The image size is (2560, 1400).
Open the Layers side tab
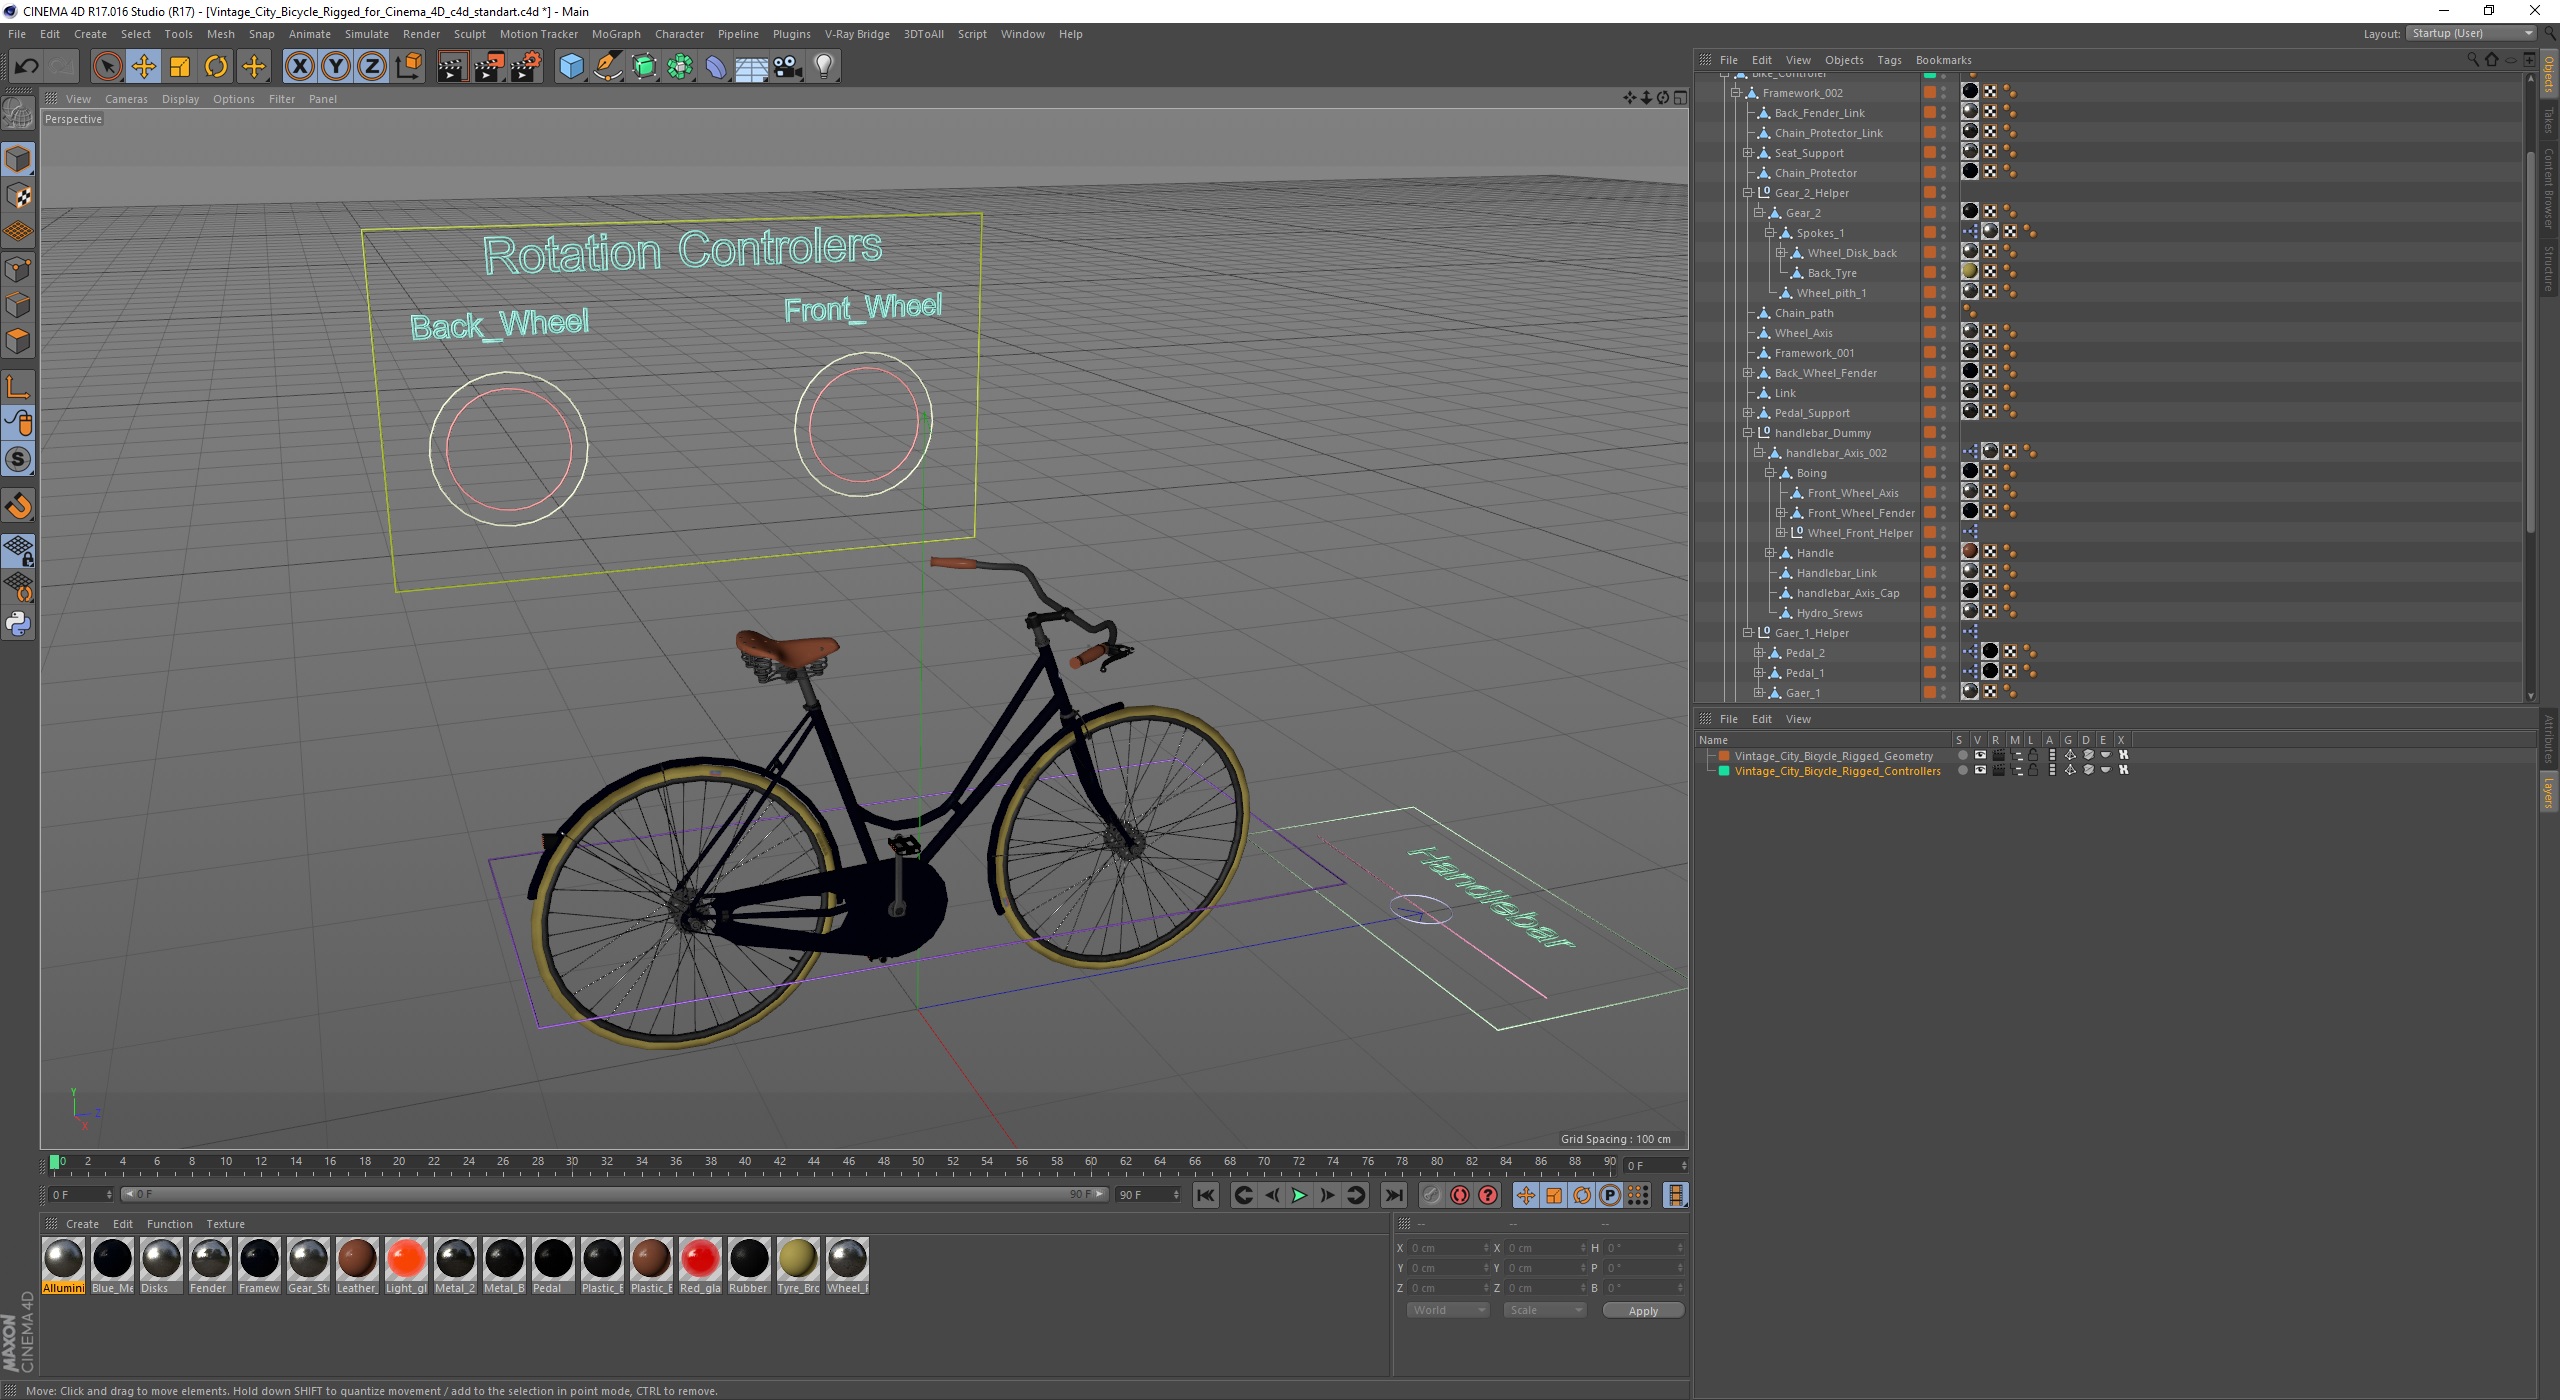2549,792
